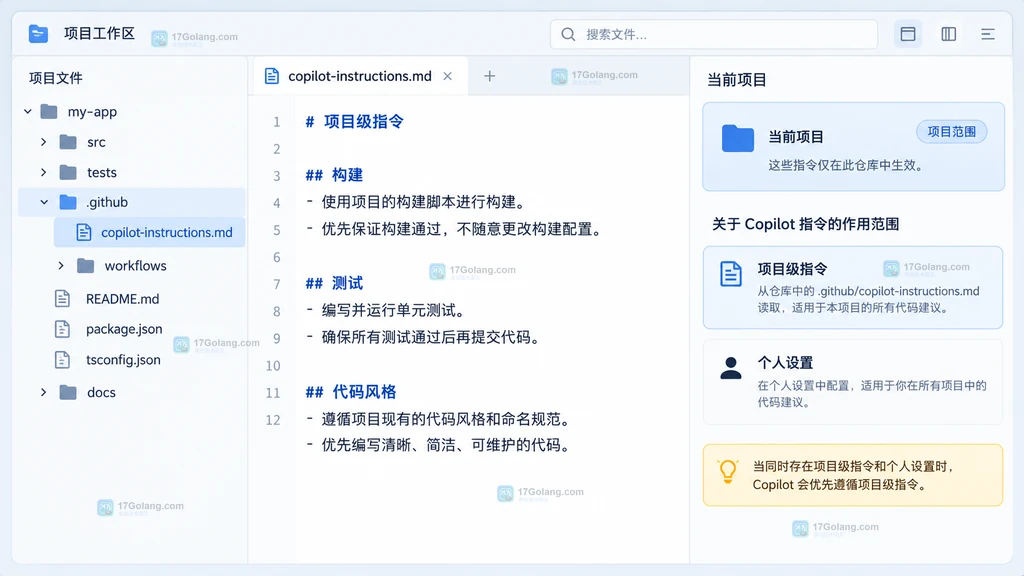Screen dimensions: 1024x576
Task: Expand the docs folder chevron
Action: pyautogui.click(x=44, y=392)
